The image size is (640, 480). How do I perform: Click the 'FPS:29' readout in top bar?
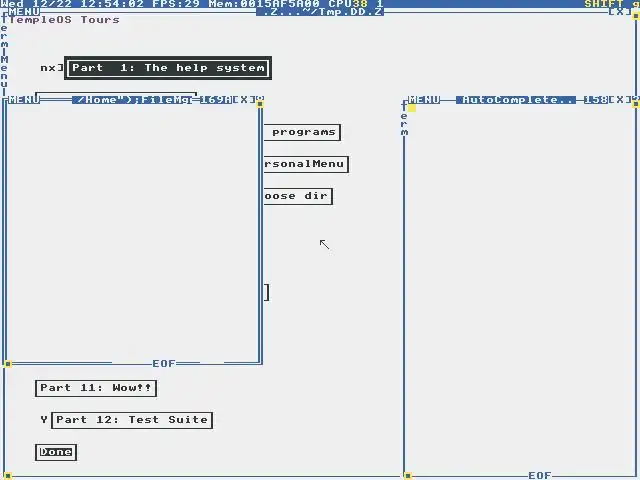[176, 4]
